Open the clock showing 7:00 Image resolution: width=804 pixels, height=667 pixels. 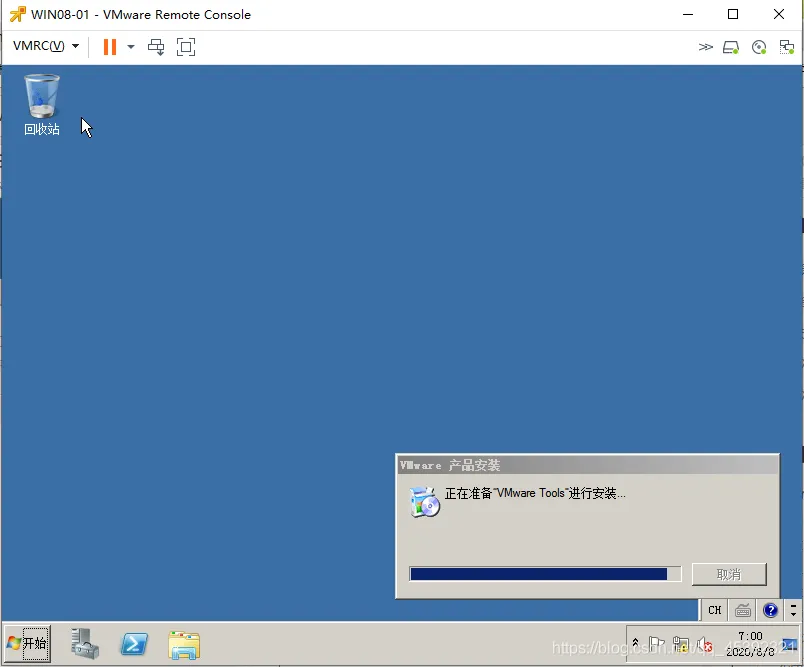(750, 644)
